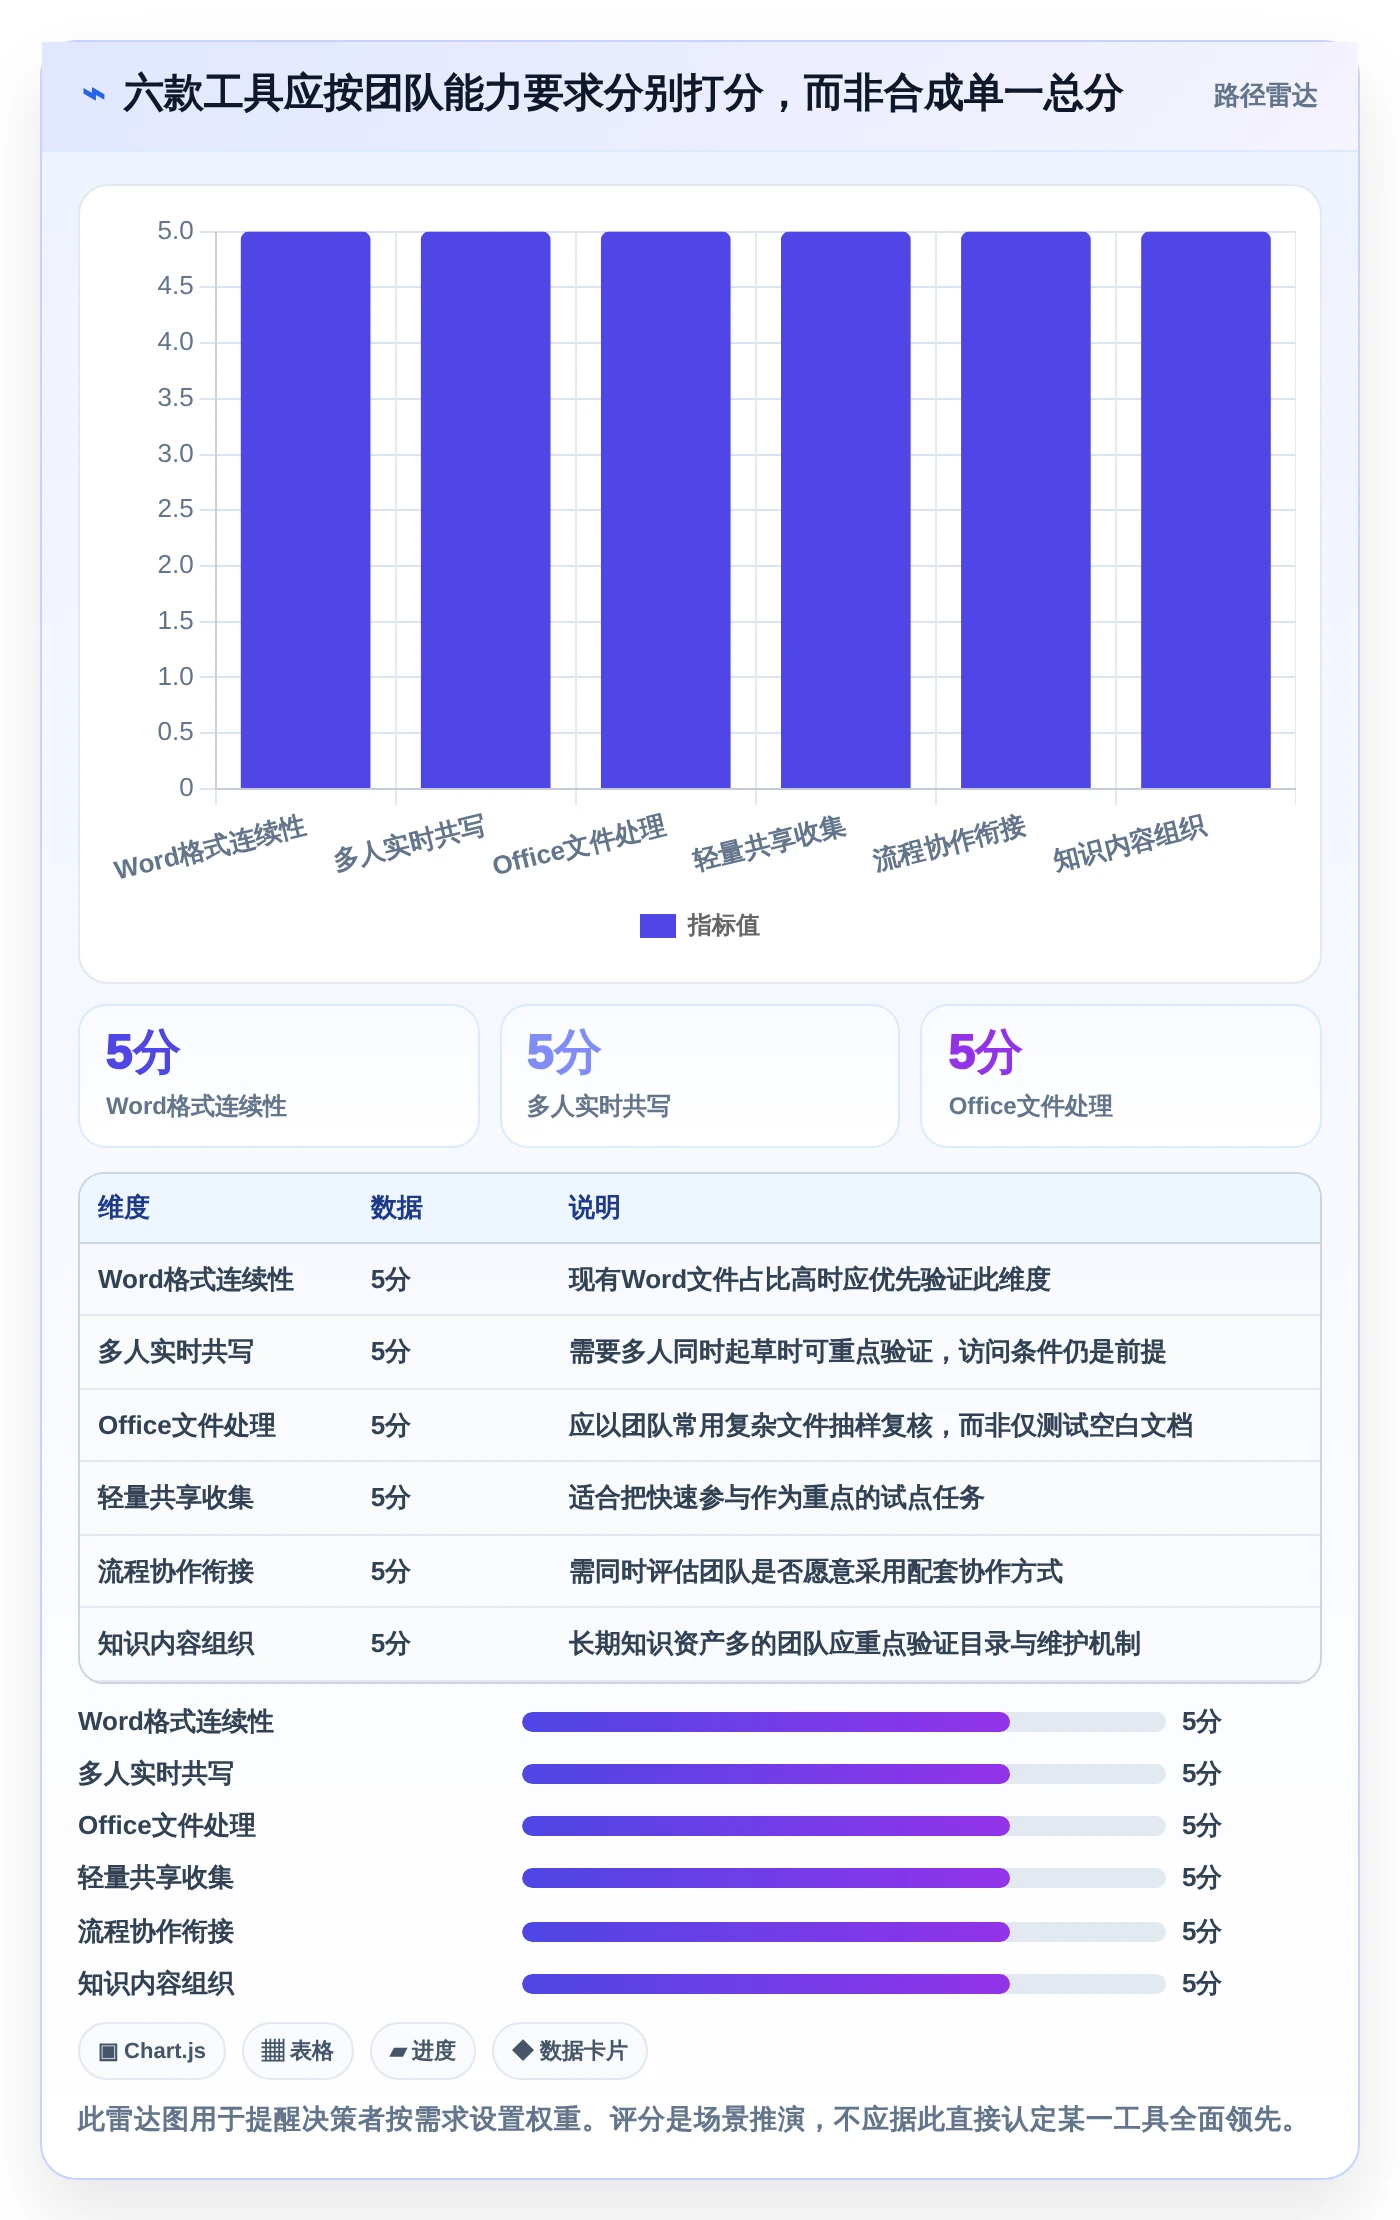Click description 现有Word文件占比高时应优先验证此维度
Screen dimensions: 1400x2220
click(809, 1280)
